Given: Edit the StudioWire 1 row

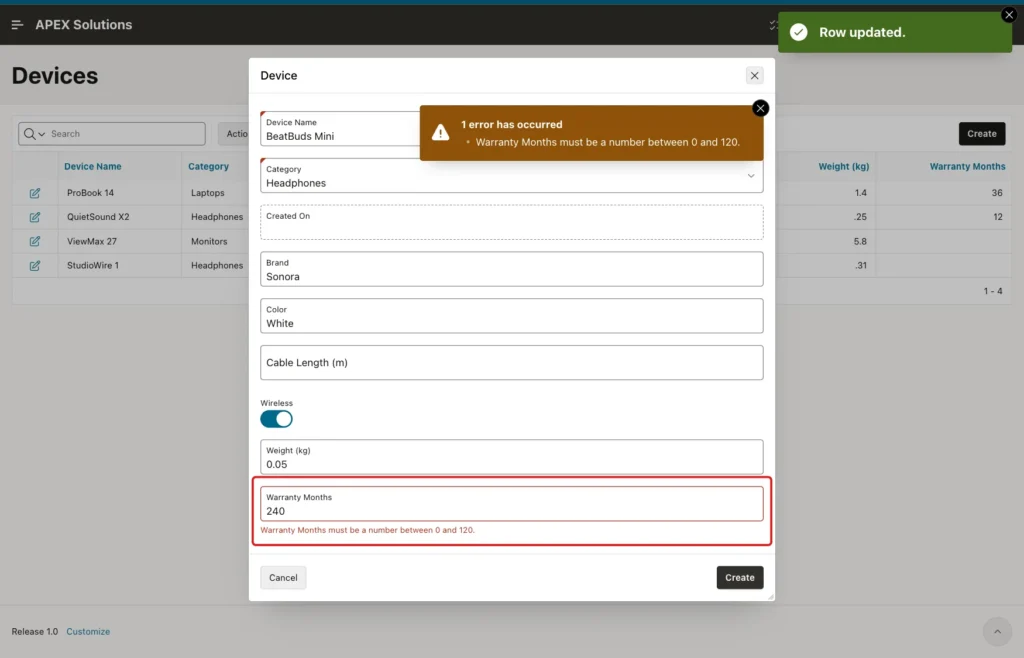Looking at the screenshot, I should pos(35,266).
